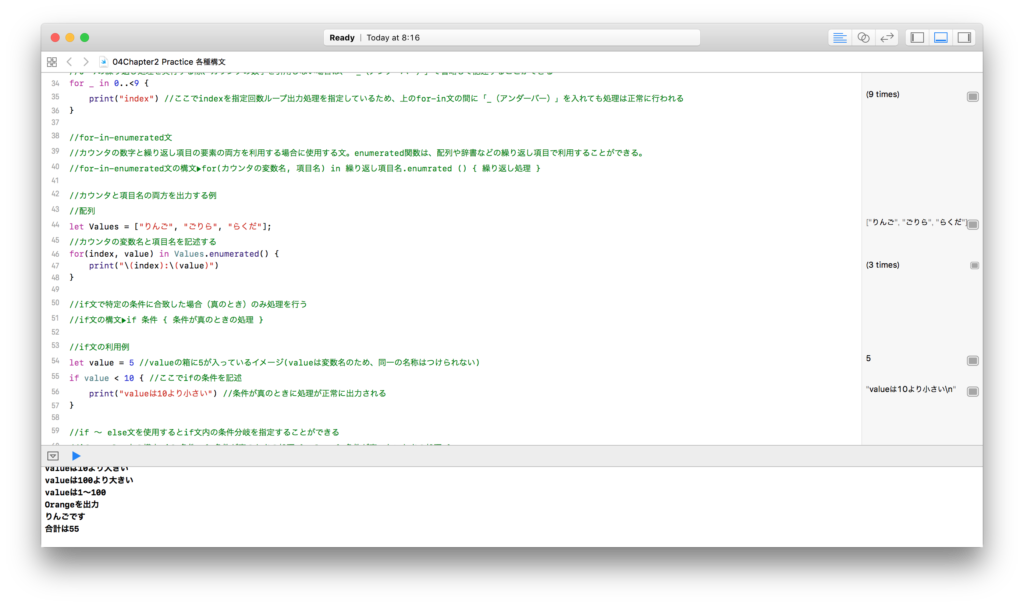Image resolution: width=1024 pixels, height=606 pixels.
Task: Show result for "valueは10より小さい" output
Action: tap(973, 391)
